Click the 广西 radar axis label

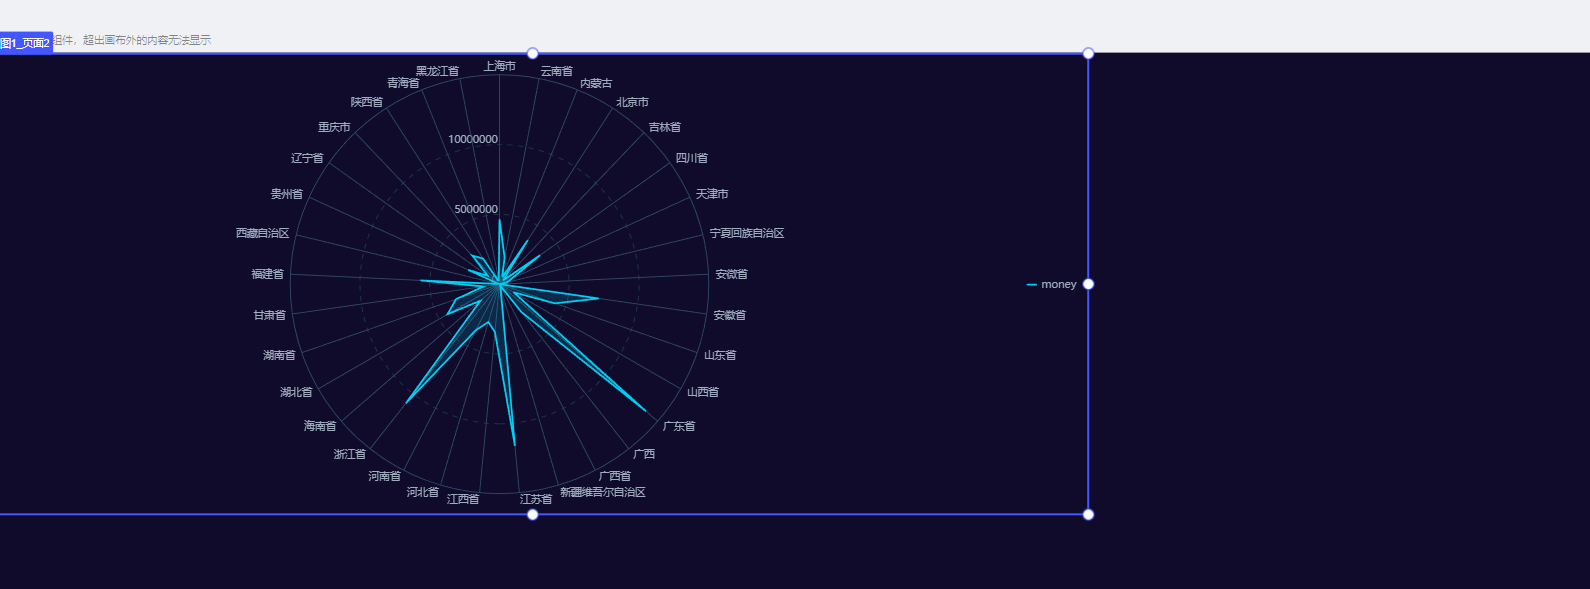644,454
